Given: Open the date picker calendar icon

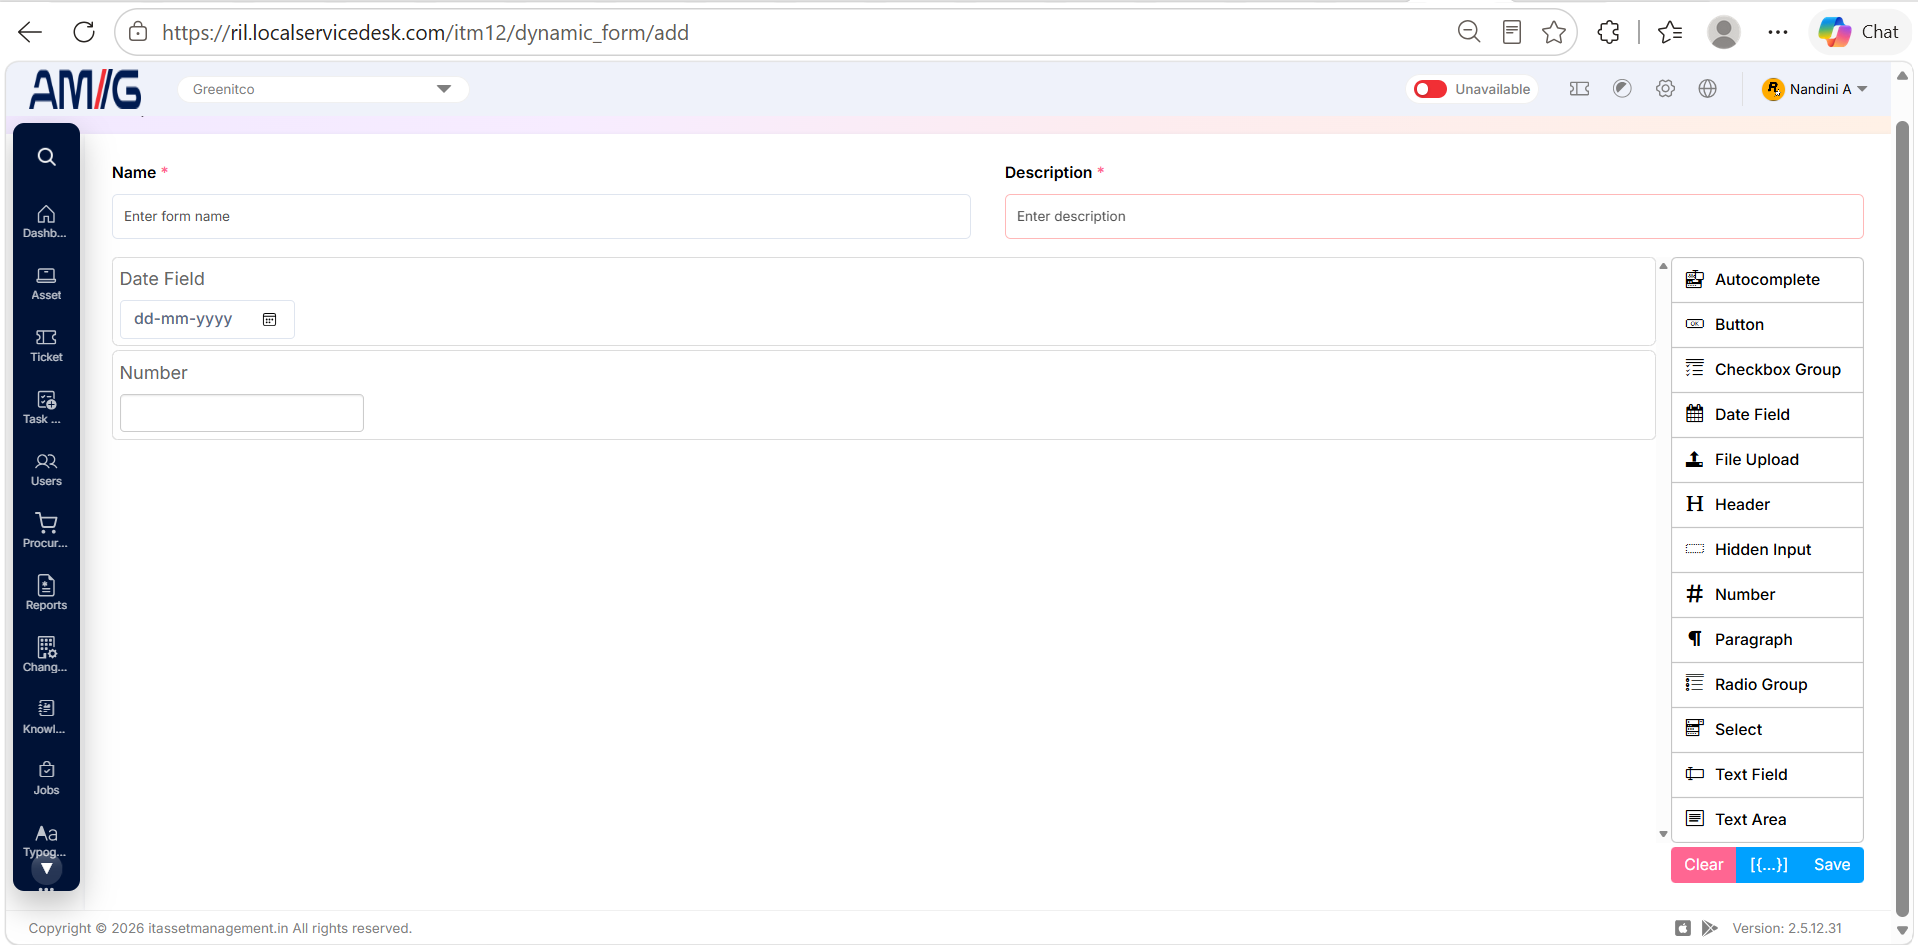Looking at the screenshot, I should tap(269, 319).
